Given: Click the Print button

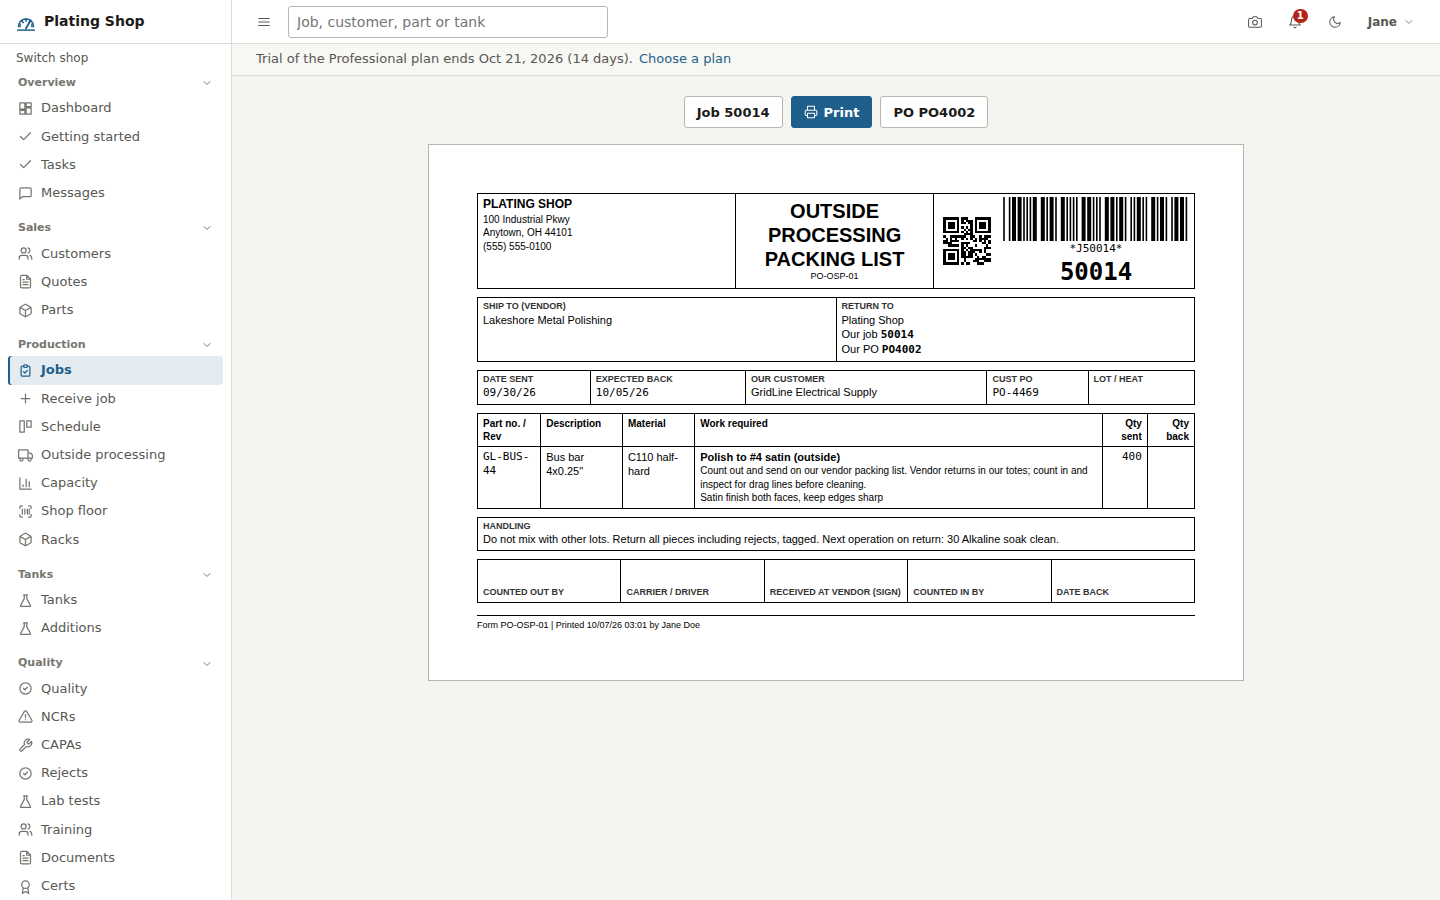Looking at the screenshot, I should click(x=831, y=112).
